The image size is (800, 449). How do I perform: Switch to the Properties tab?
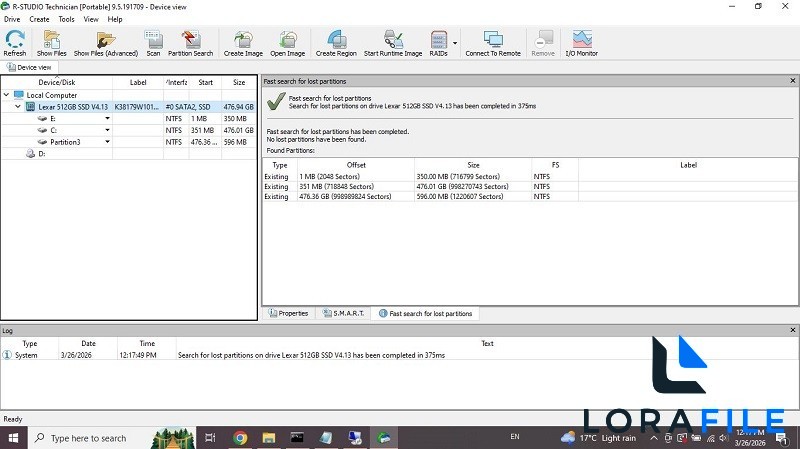(x=289, y=313)
